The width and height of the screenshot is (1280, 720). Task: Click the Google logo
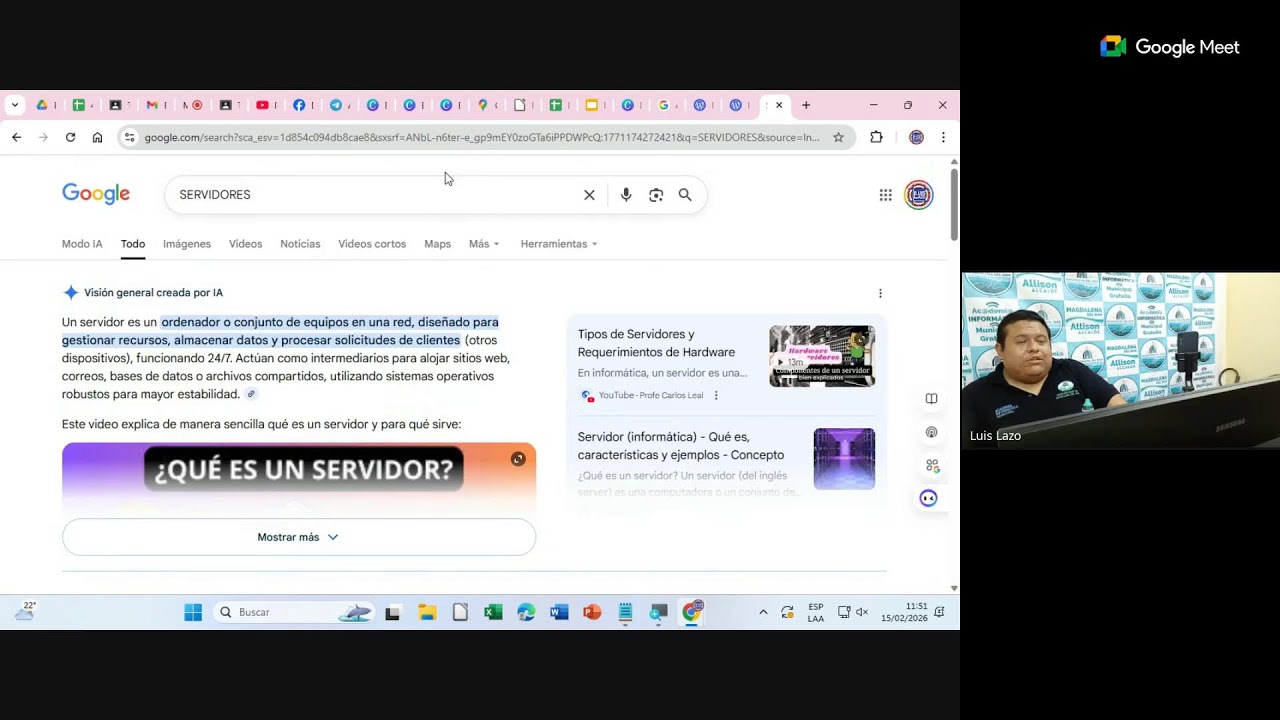(96, 194)
